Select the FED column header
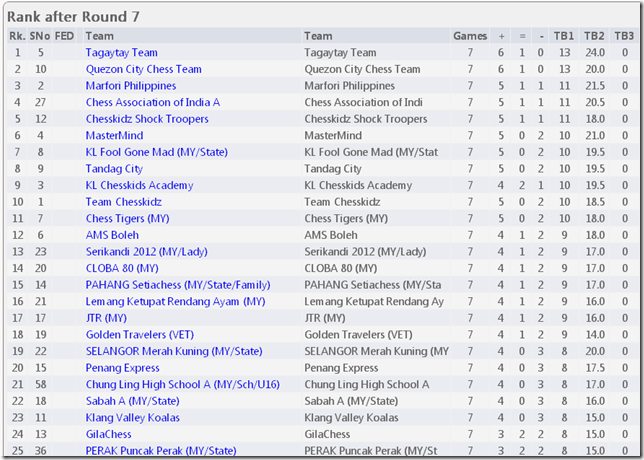 click(64, 36)
